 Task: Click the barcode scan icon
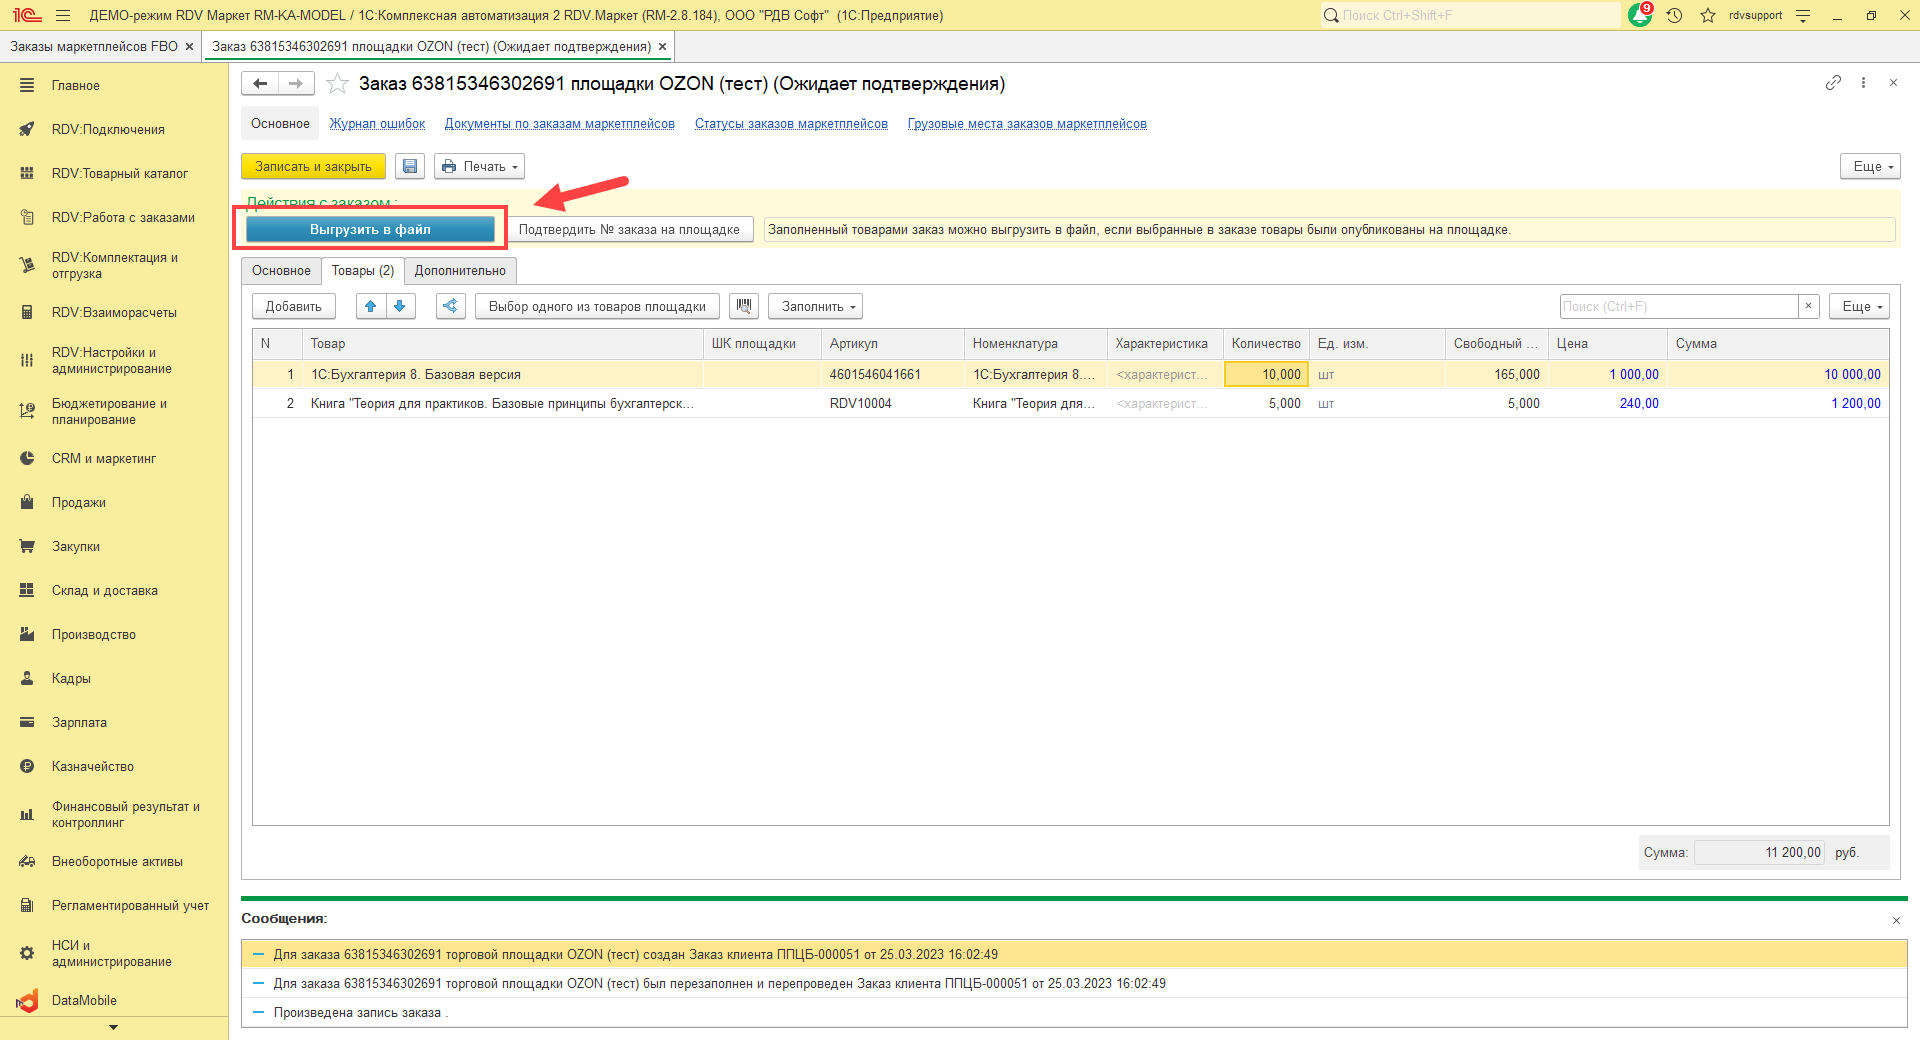point(744,307)
